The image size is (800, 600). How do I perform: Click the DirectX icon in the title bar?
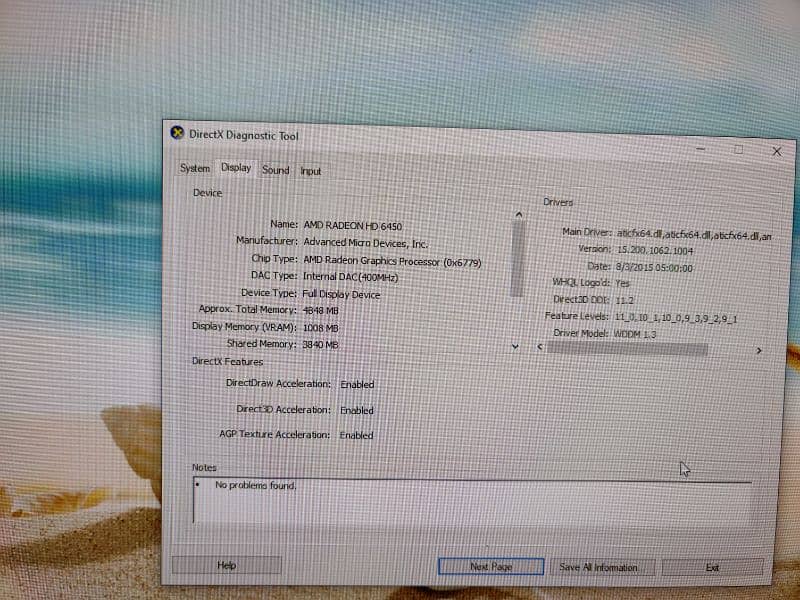coord(177,134)
